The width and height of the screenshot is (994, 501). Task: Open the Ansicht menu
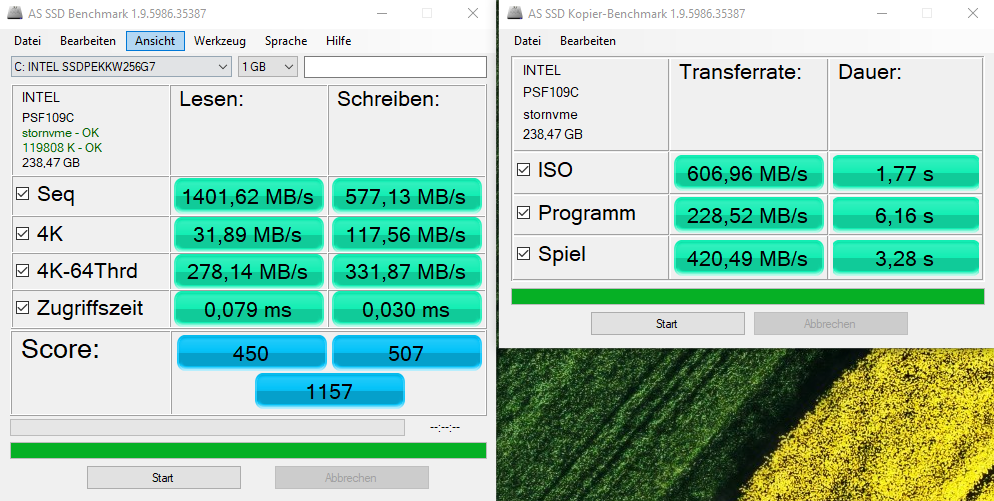(155, 41)
